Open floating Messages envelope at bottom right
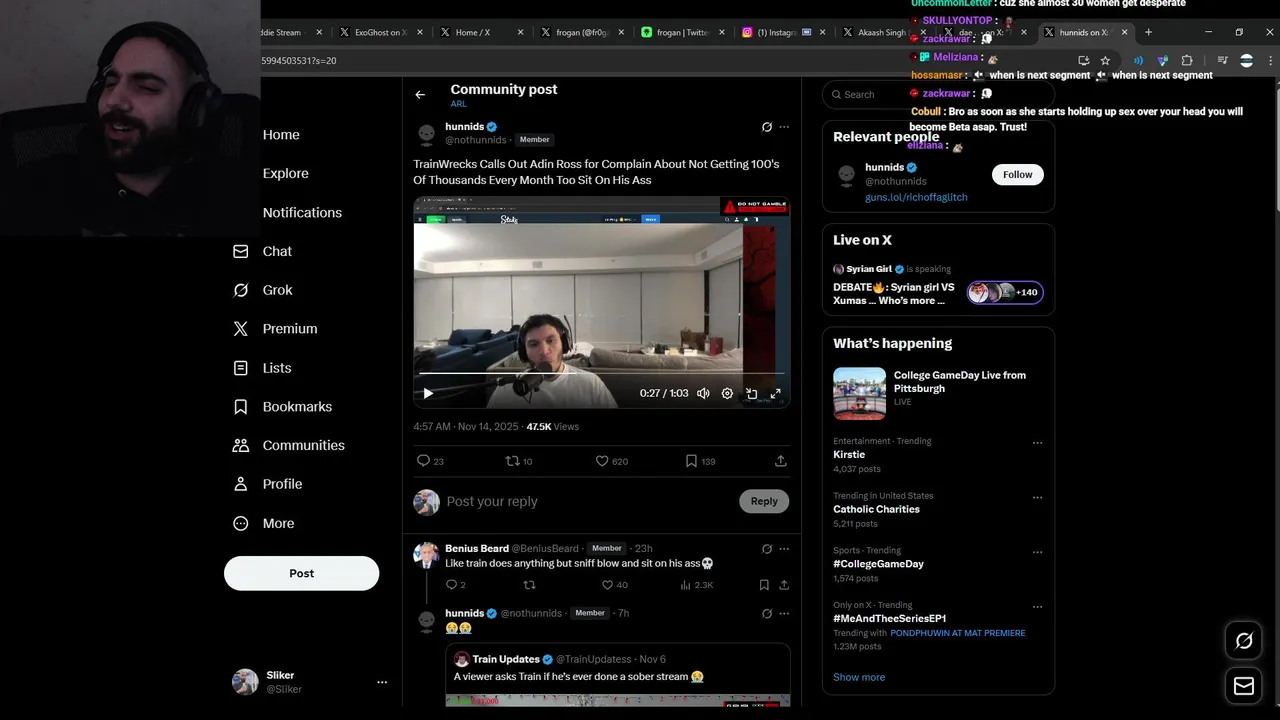 (1244, 686)
